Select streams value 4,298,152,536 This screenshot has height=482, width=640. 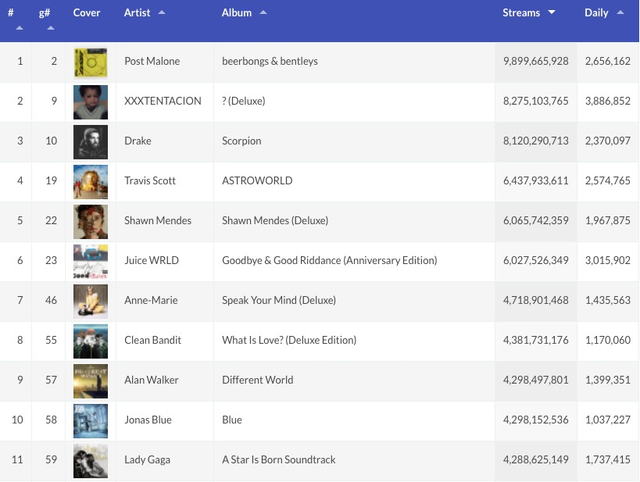click(536, 420)
